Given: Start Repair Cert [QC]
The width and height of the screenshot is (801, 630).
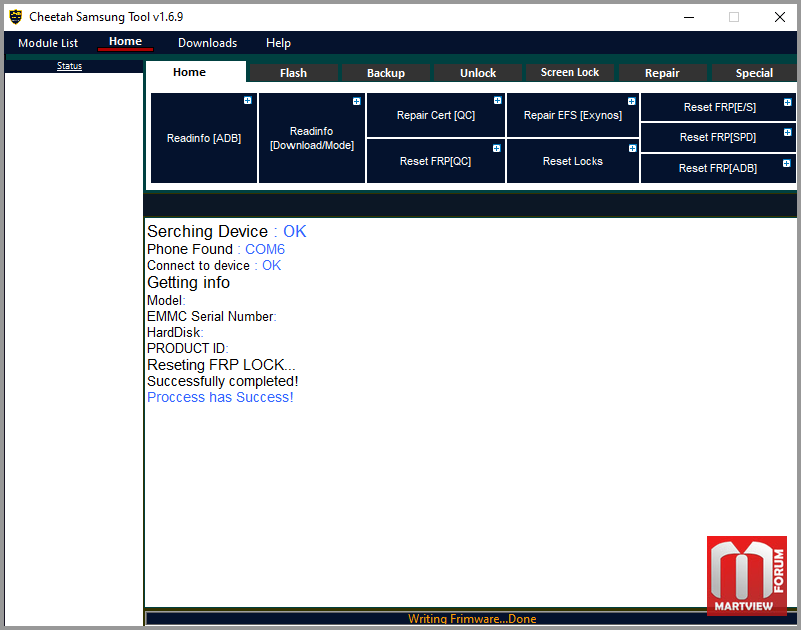Looking at the screenshot, I should pyautogui.click(x=436, y=115).
